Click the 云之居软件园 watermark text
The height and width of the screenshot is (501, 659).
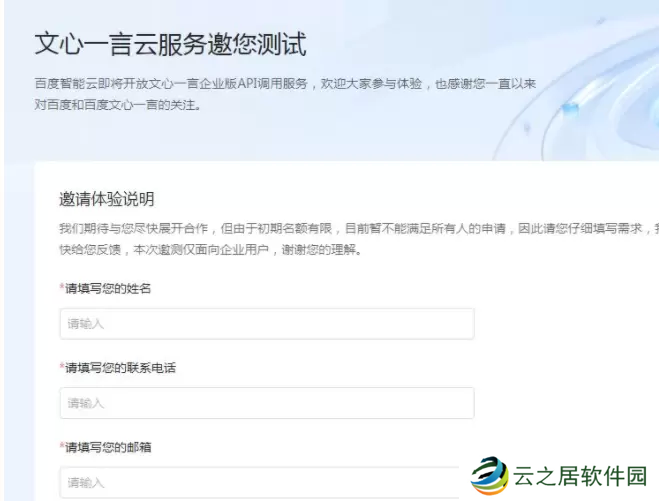pos(580,475)
